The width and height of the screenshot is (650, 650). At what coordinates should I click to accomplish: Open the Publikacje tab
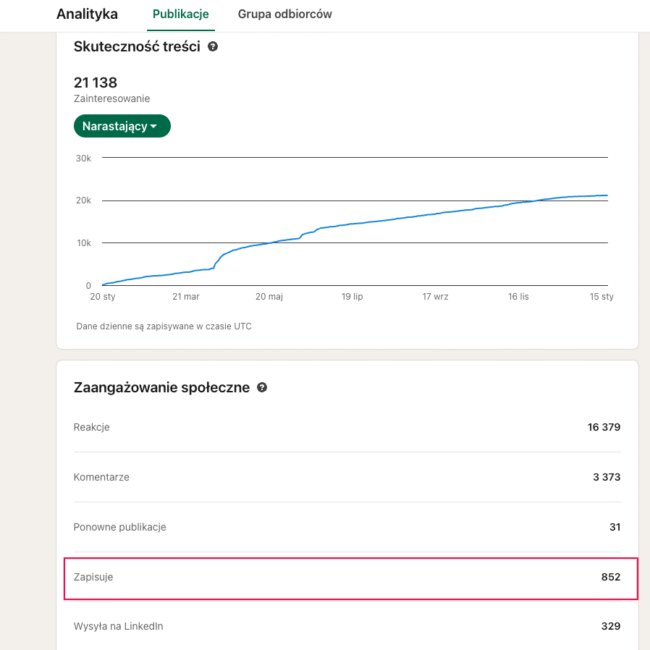pos(181,14)
